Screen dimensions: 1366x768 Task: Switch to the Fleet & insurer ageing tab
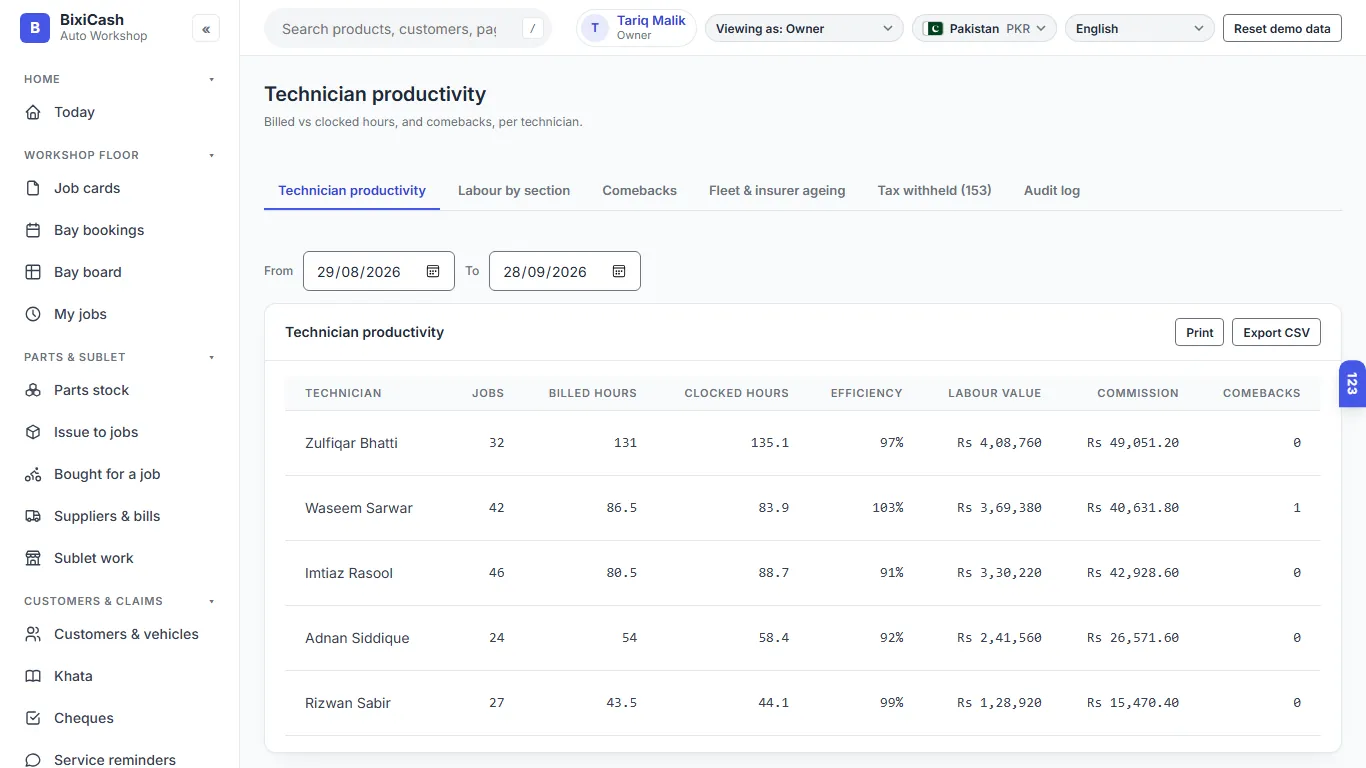(x=777, y=190)
